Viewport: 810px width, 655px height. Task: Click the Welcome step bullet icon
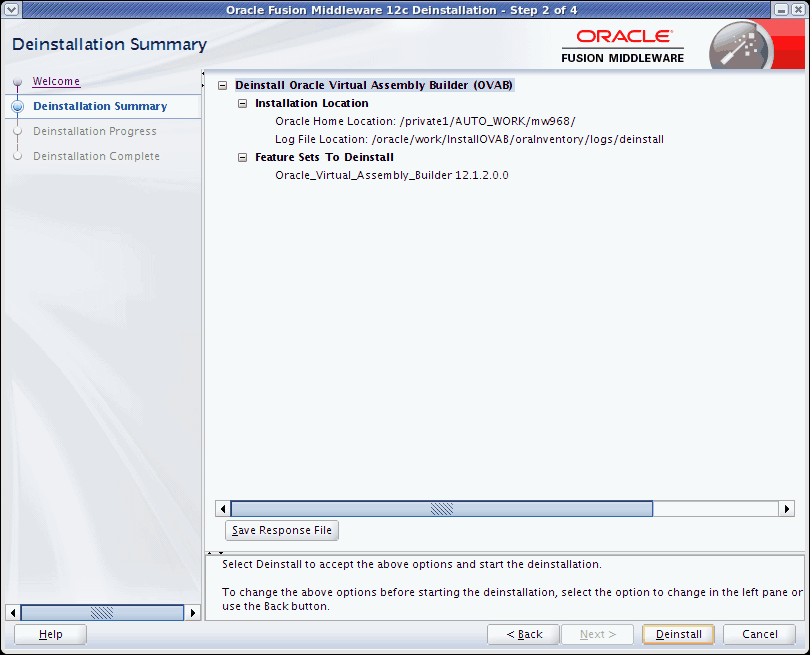coord(18,82)
